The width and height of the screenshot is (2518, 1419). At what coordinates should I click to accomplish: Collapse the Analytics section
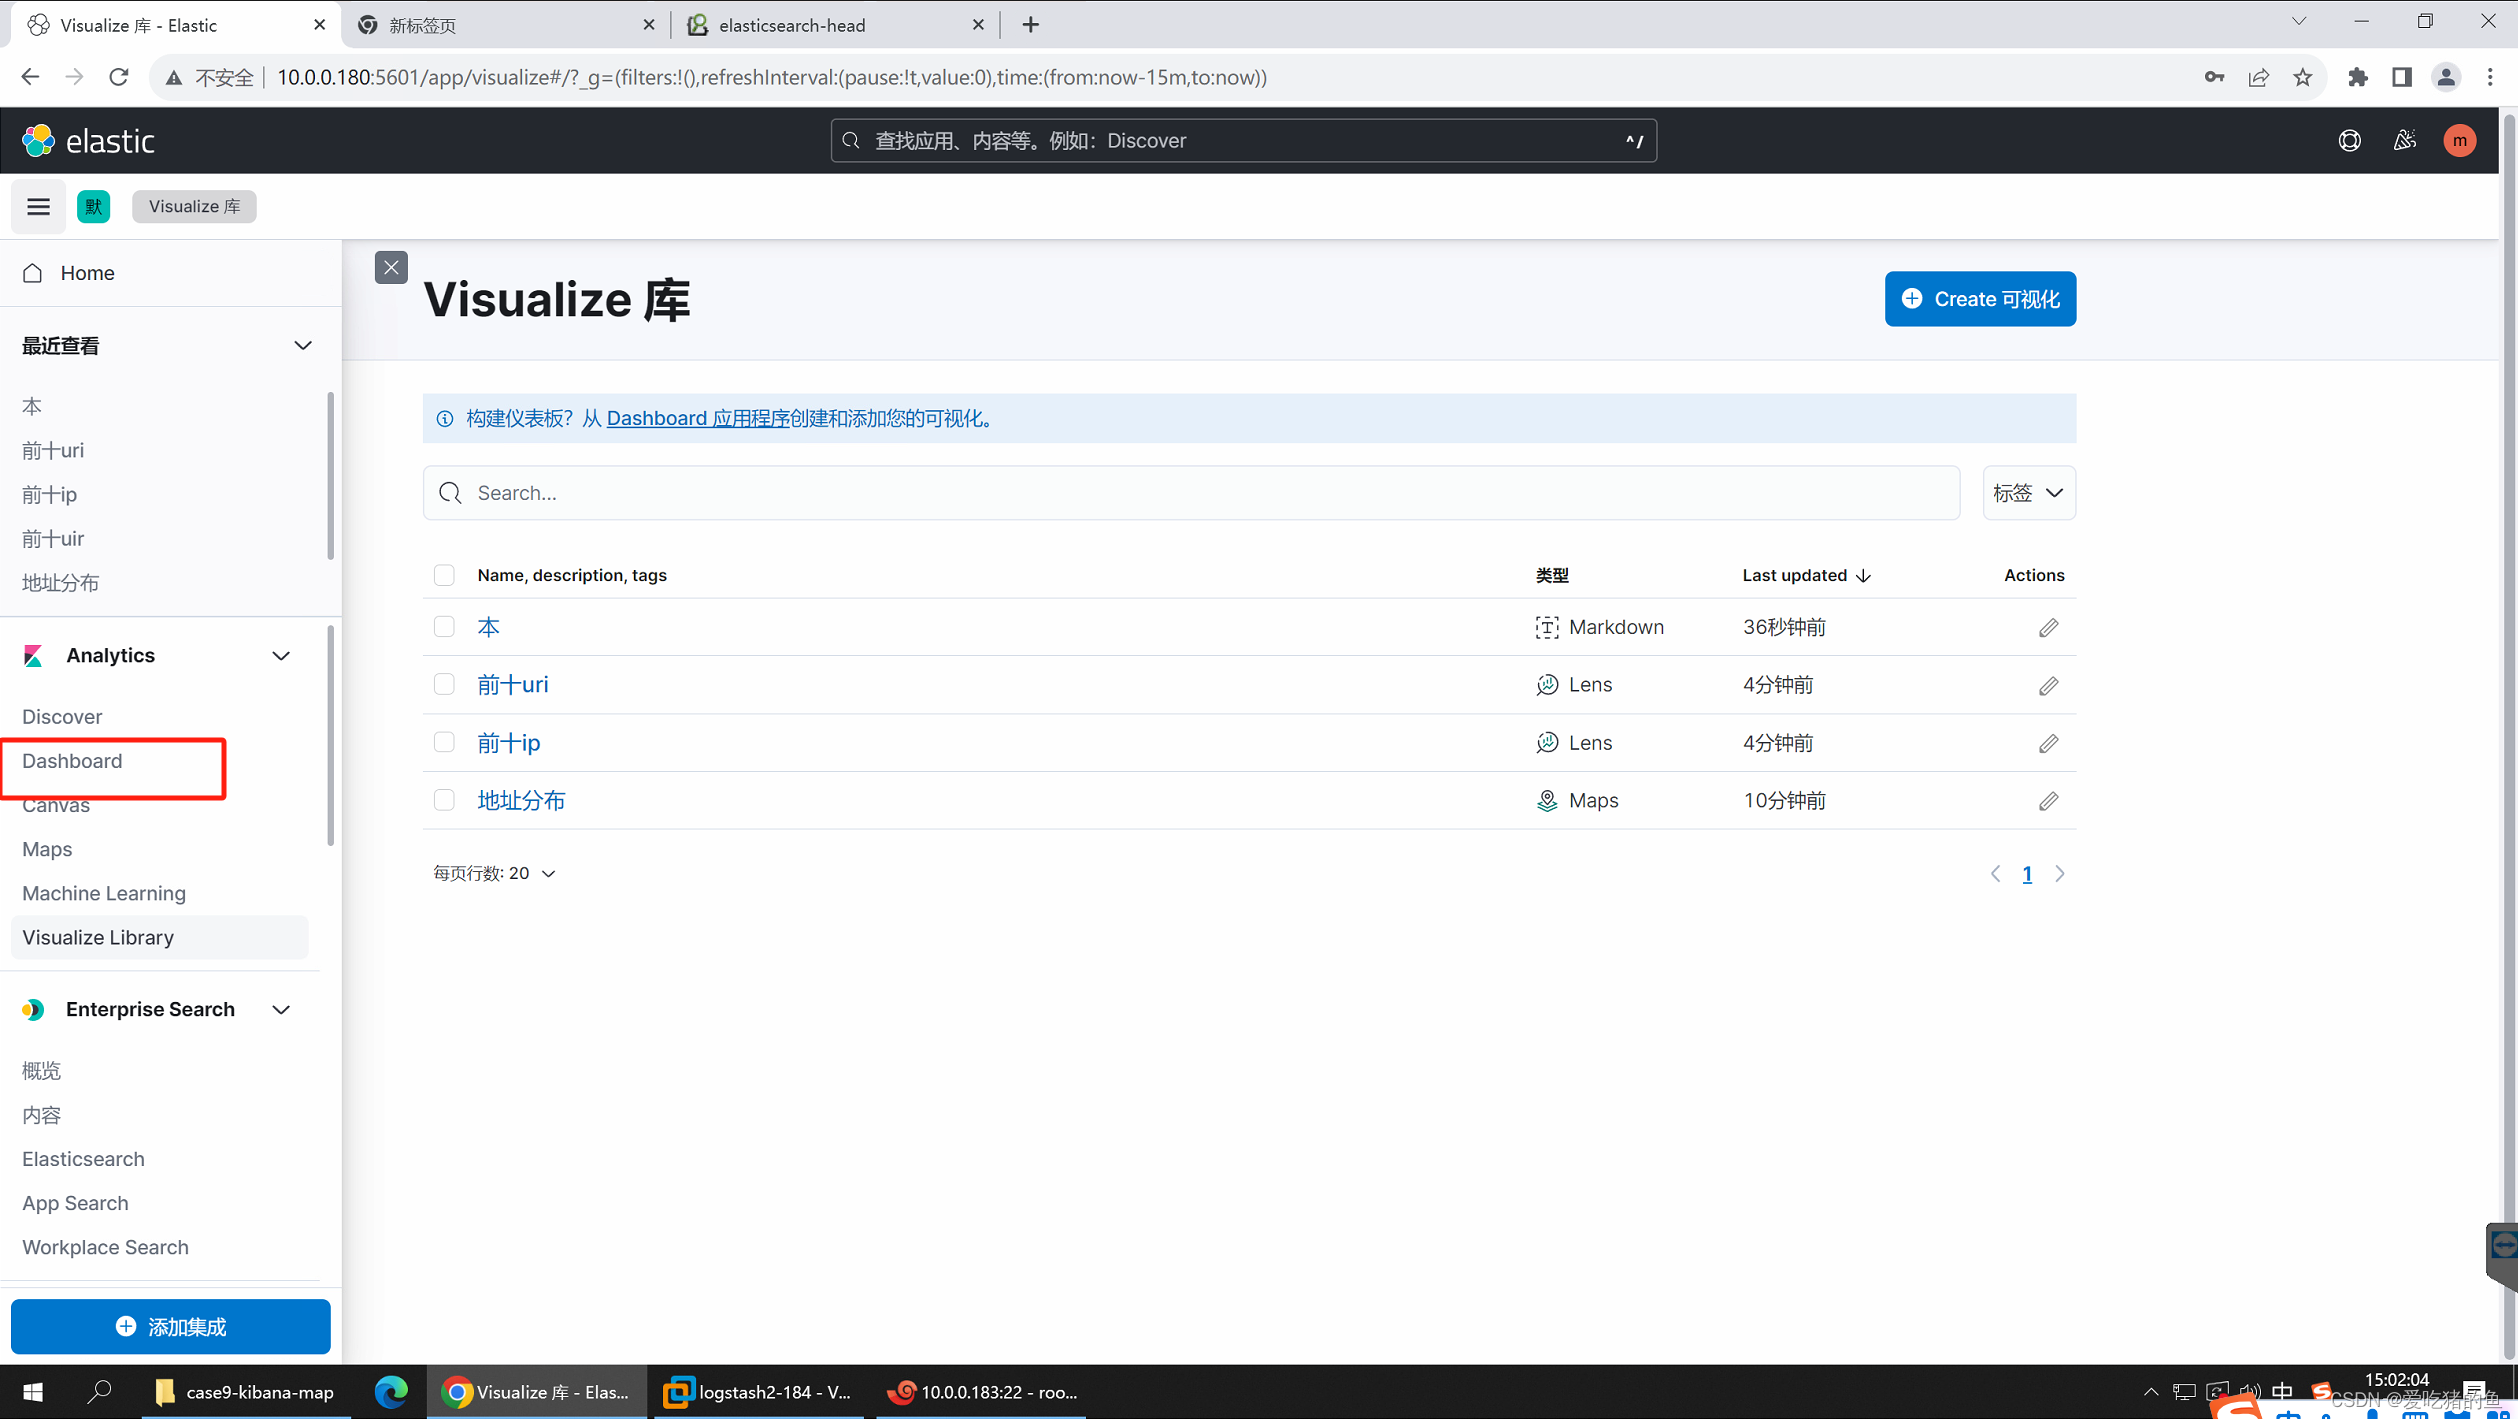[281, 656]
